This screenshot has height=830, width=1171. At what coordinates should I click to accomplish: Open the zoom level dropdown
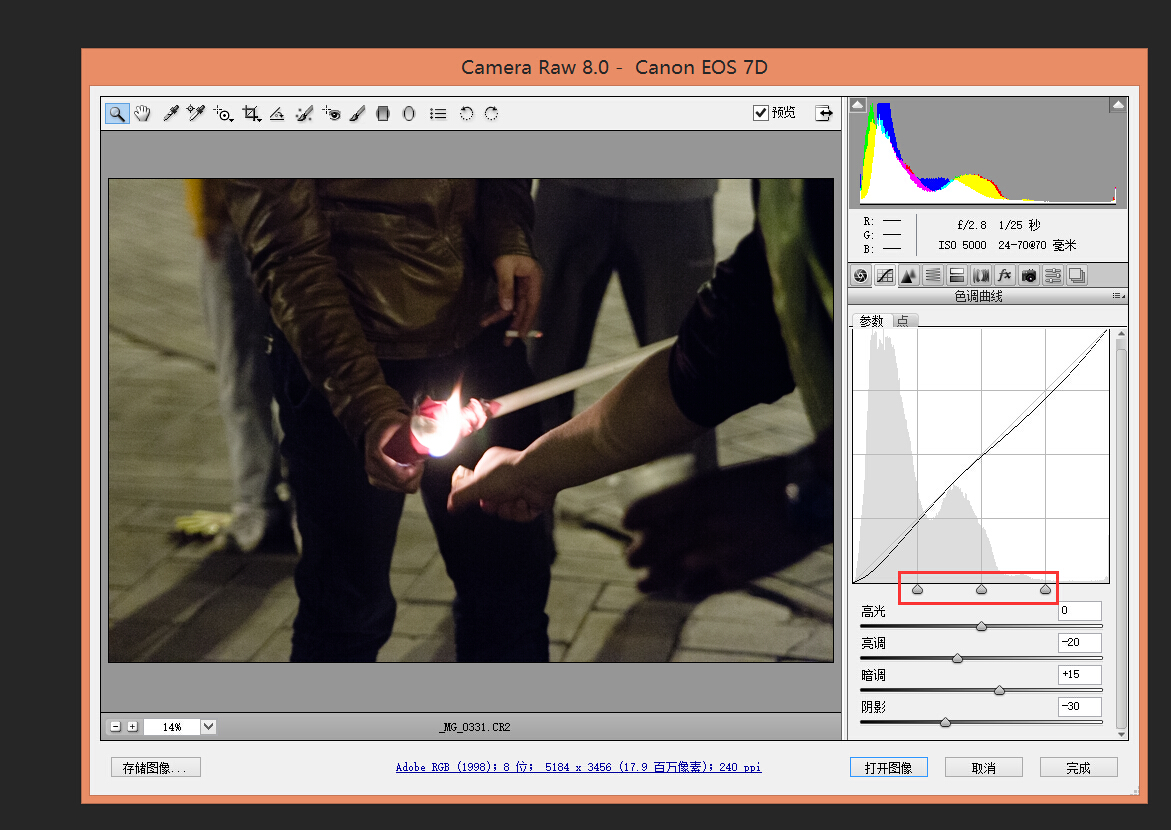coord(208,727)
